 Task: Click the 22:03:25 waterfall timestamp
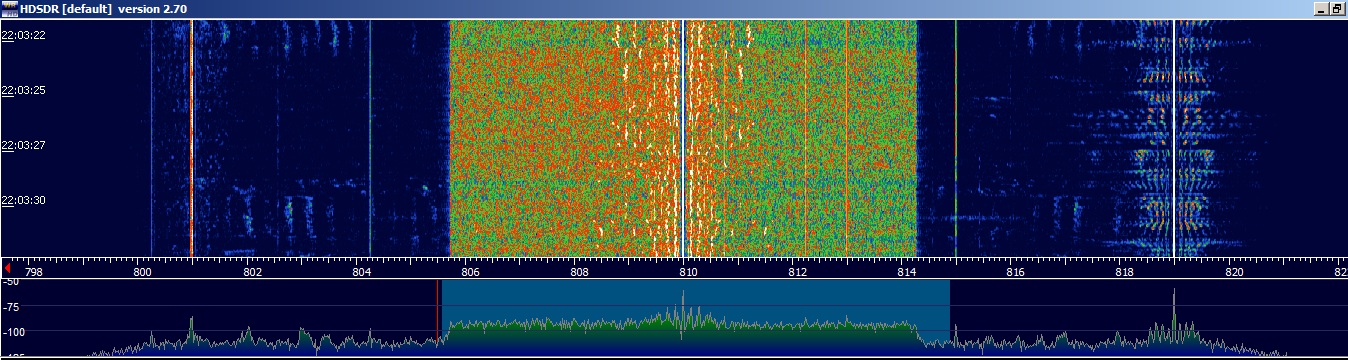click(24, 90)
